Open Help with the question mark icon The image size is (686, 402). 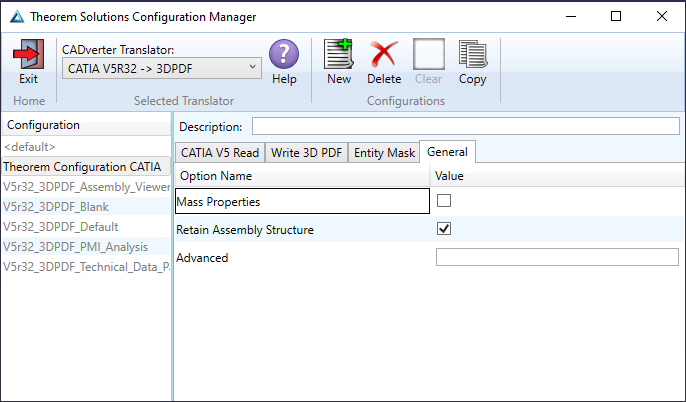point(284,54)
